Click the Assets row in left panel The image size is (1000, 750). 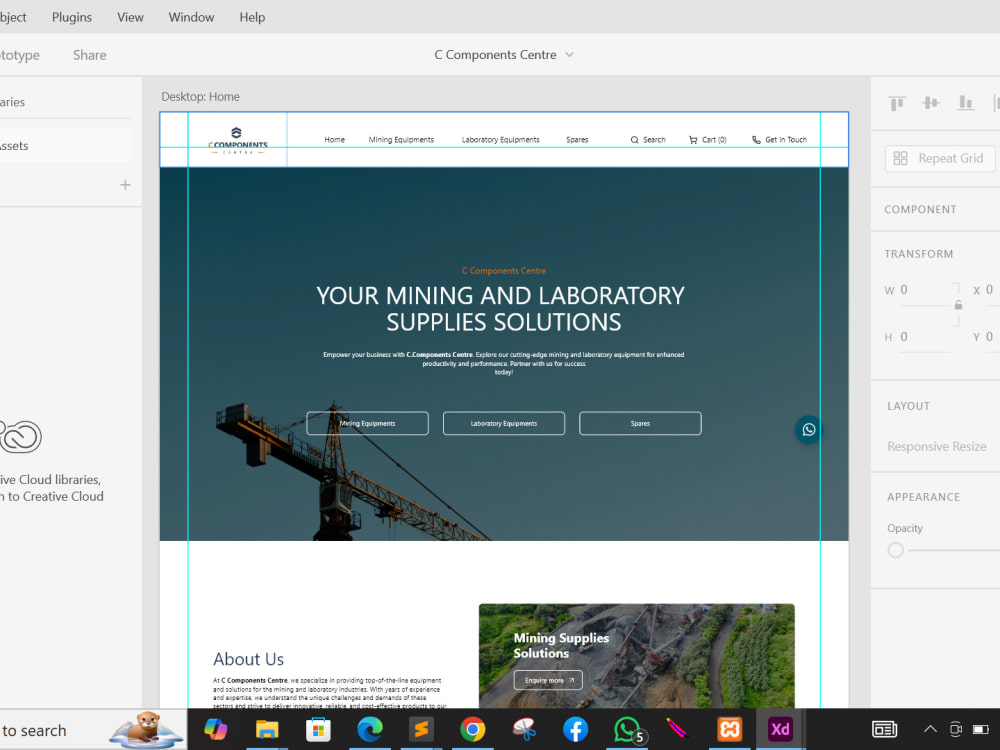pyautogui.click(x=64, y=145)
